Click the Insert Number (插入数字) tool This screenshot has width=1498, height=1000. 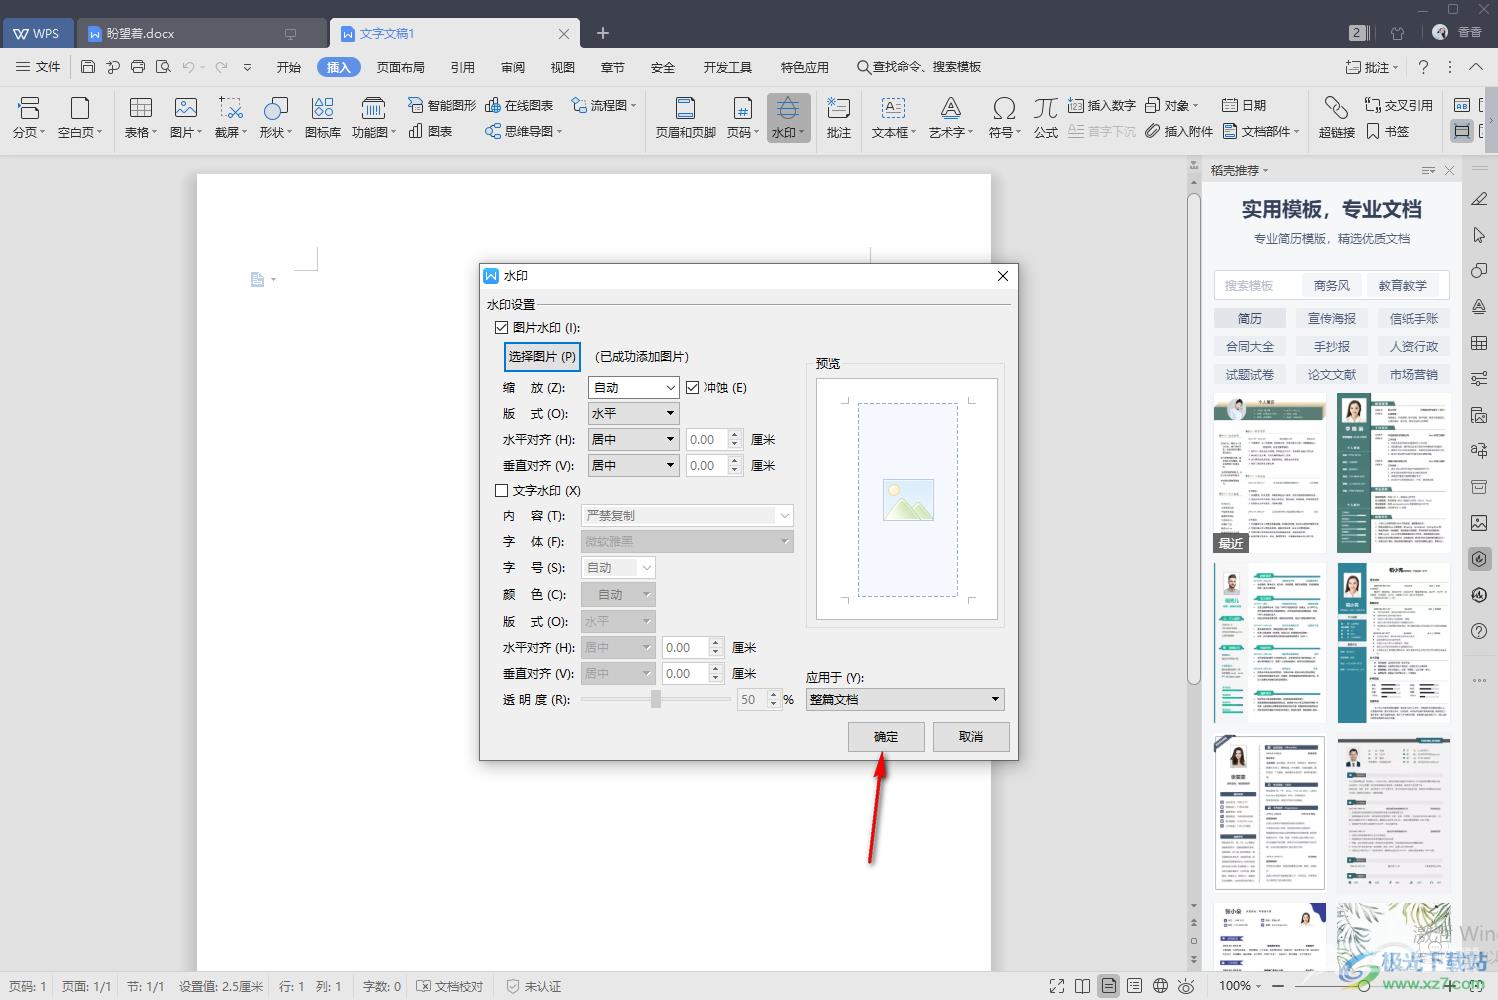tap(1102, 105)
